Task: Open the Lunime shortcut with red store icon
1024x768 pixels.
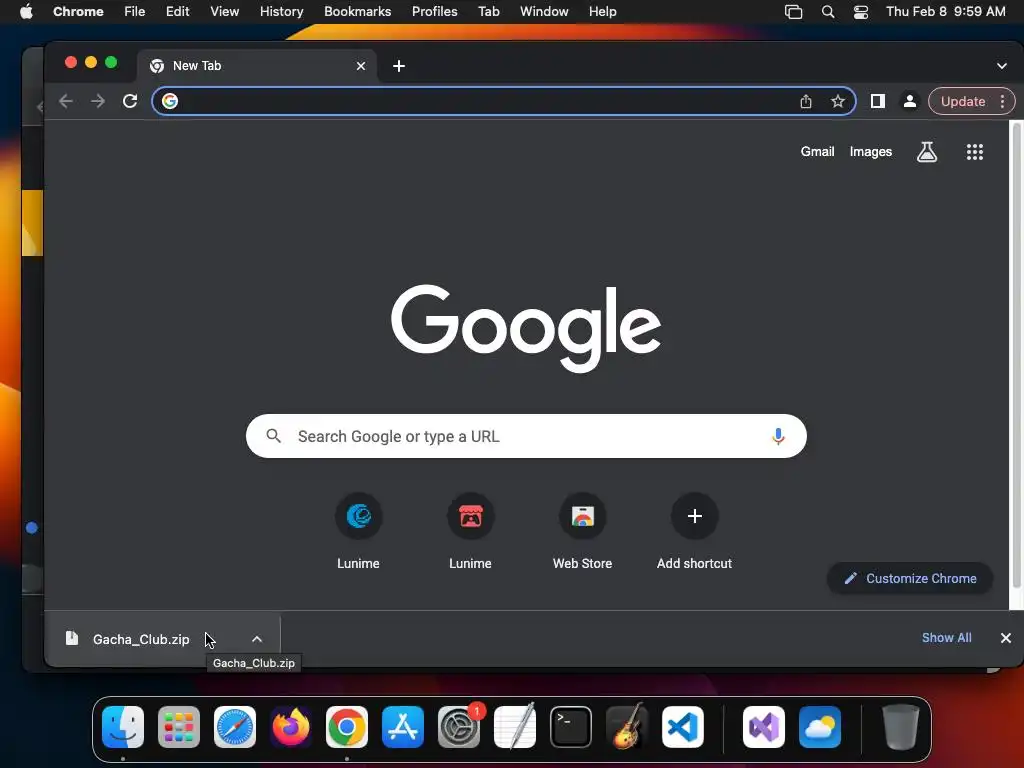Action: pyautogui.click(x=470, y=517)
